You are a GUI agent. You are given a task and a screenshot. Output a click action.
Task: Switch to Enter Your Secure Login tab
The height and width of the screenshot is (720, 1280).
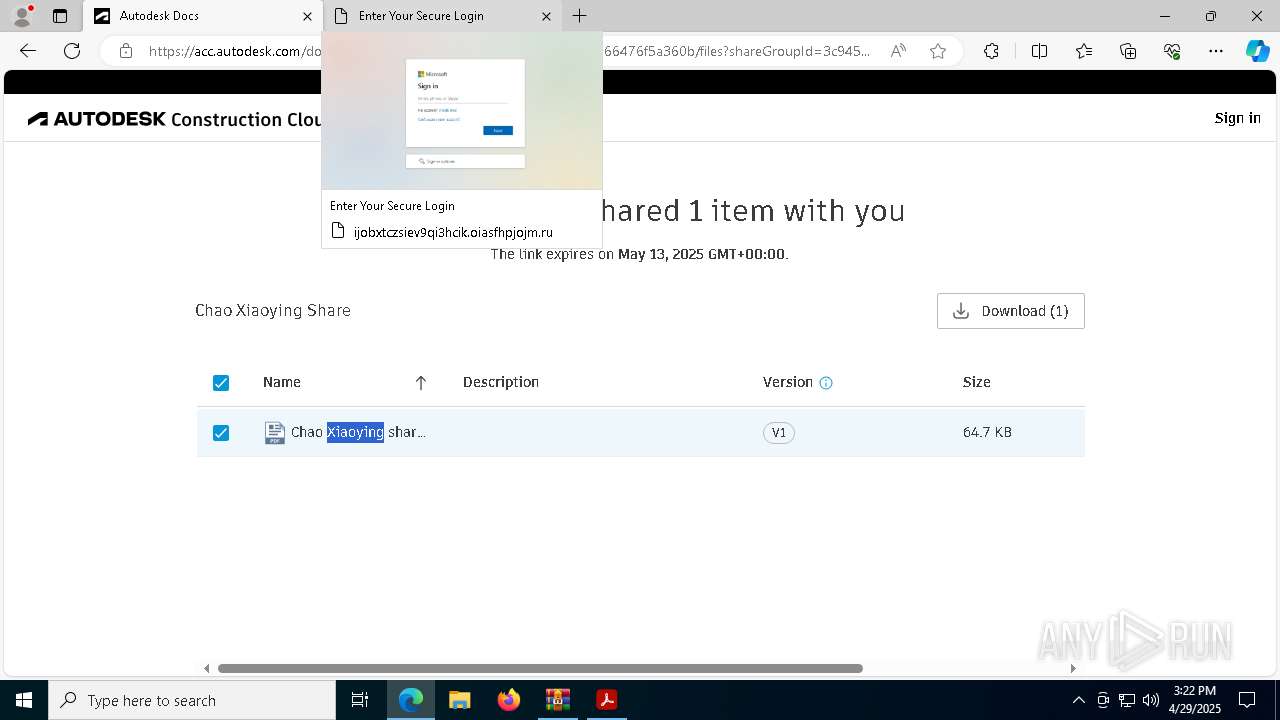click(x=442, y=16)
